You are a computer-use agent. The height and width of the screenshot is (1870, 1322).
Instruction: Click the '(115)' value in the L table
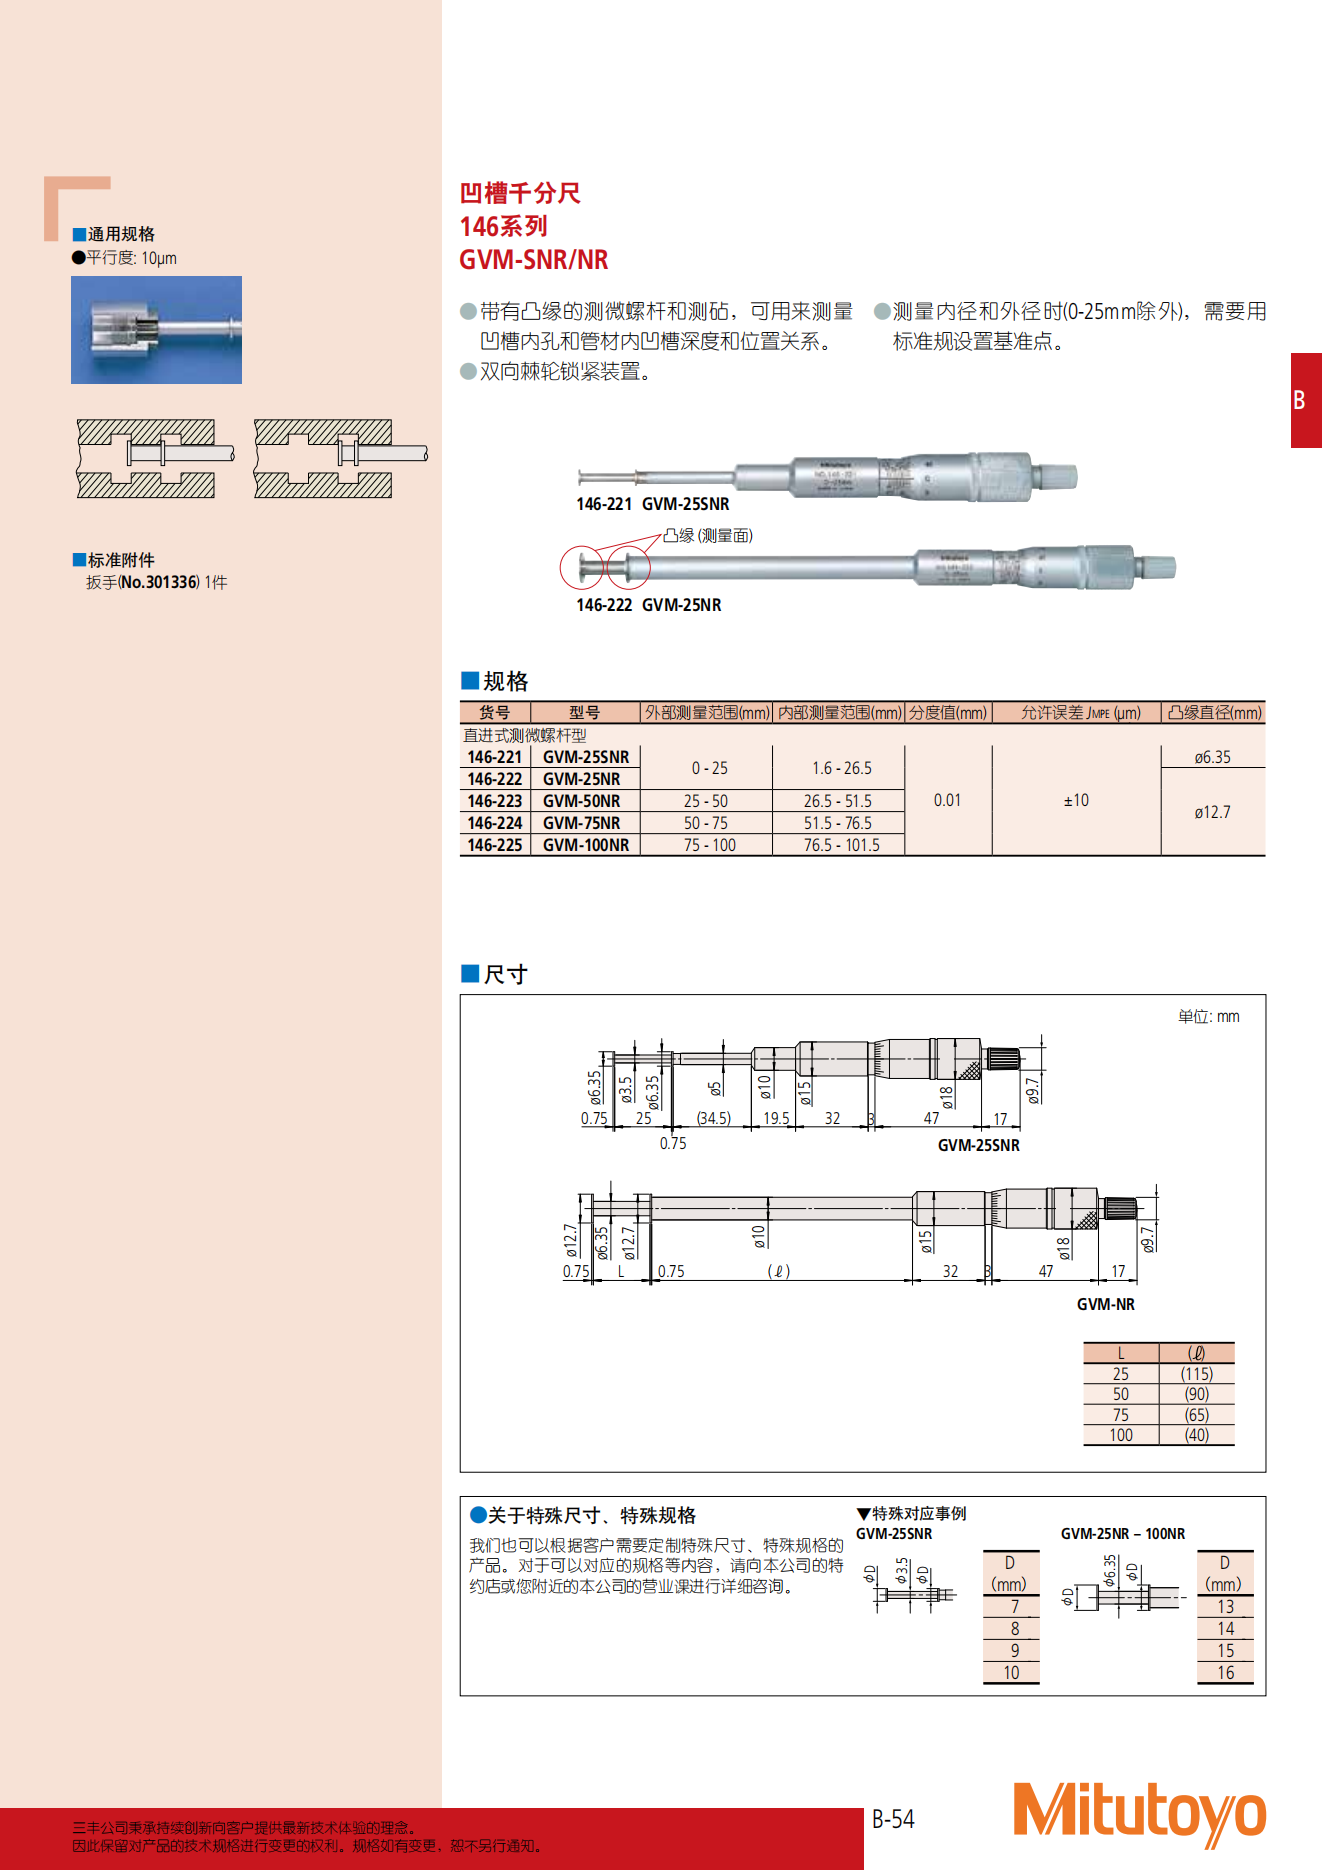[x=1197, y=1374]
